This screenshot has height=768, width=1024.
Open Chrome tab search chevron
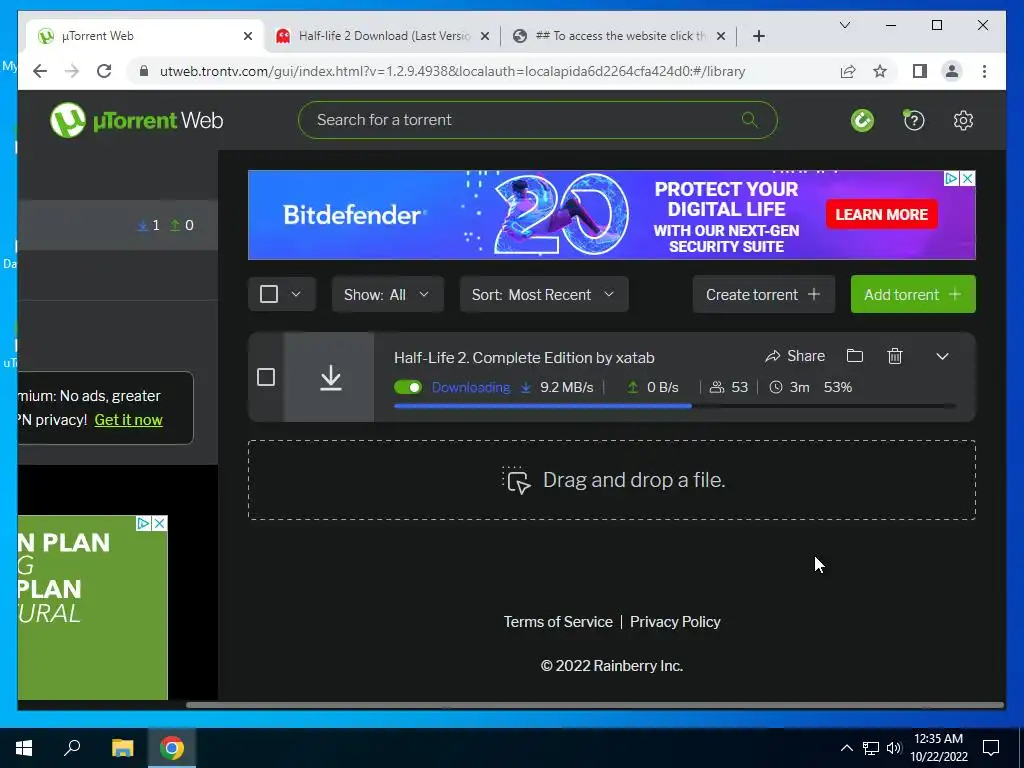click(844, 25)
